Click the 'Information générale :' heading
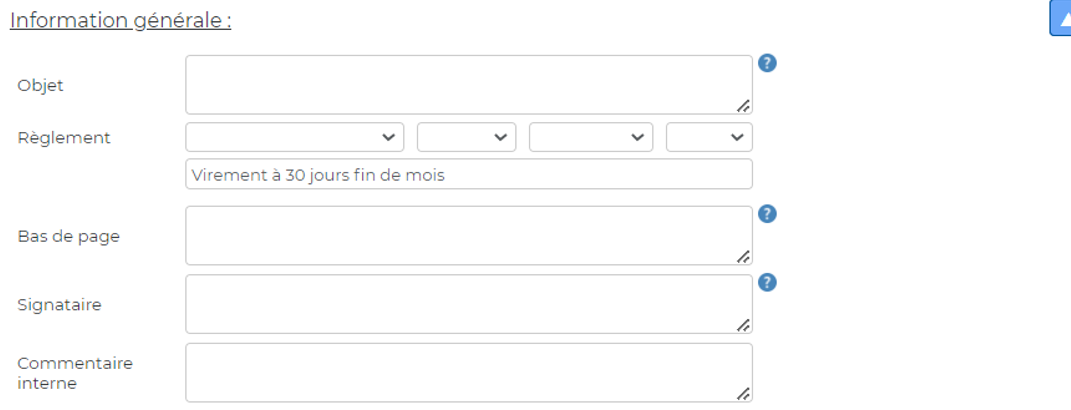This screenshot has height=410, width=1071. (x=120, y=20)
